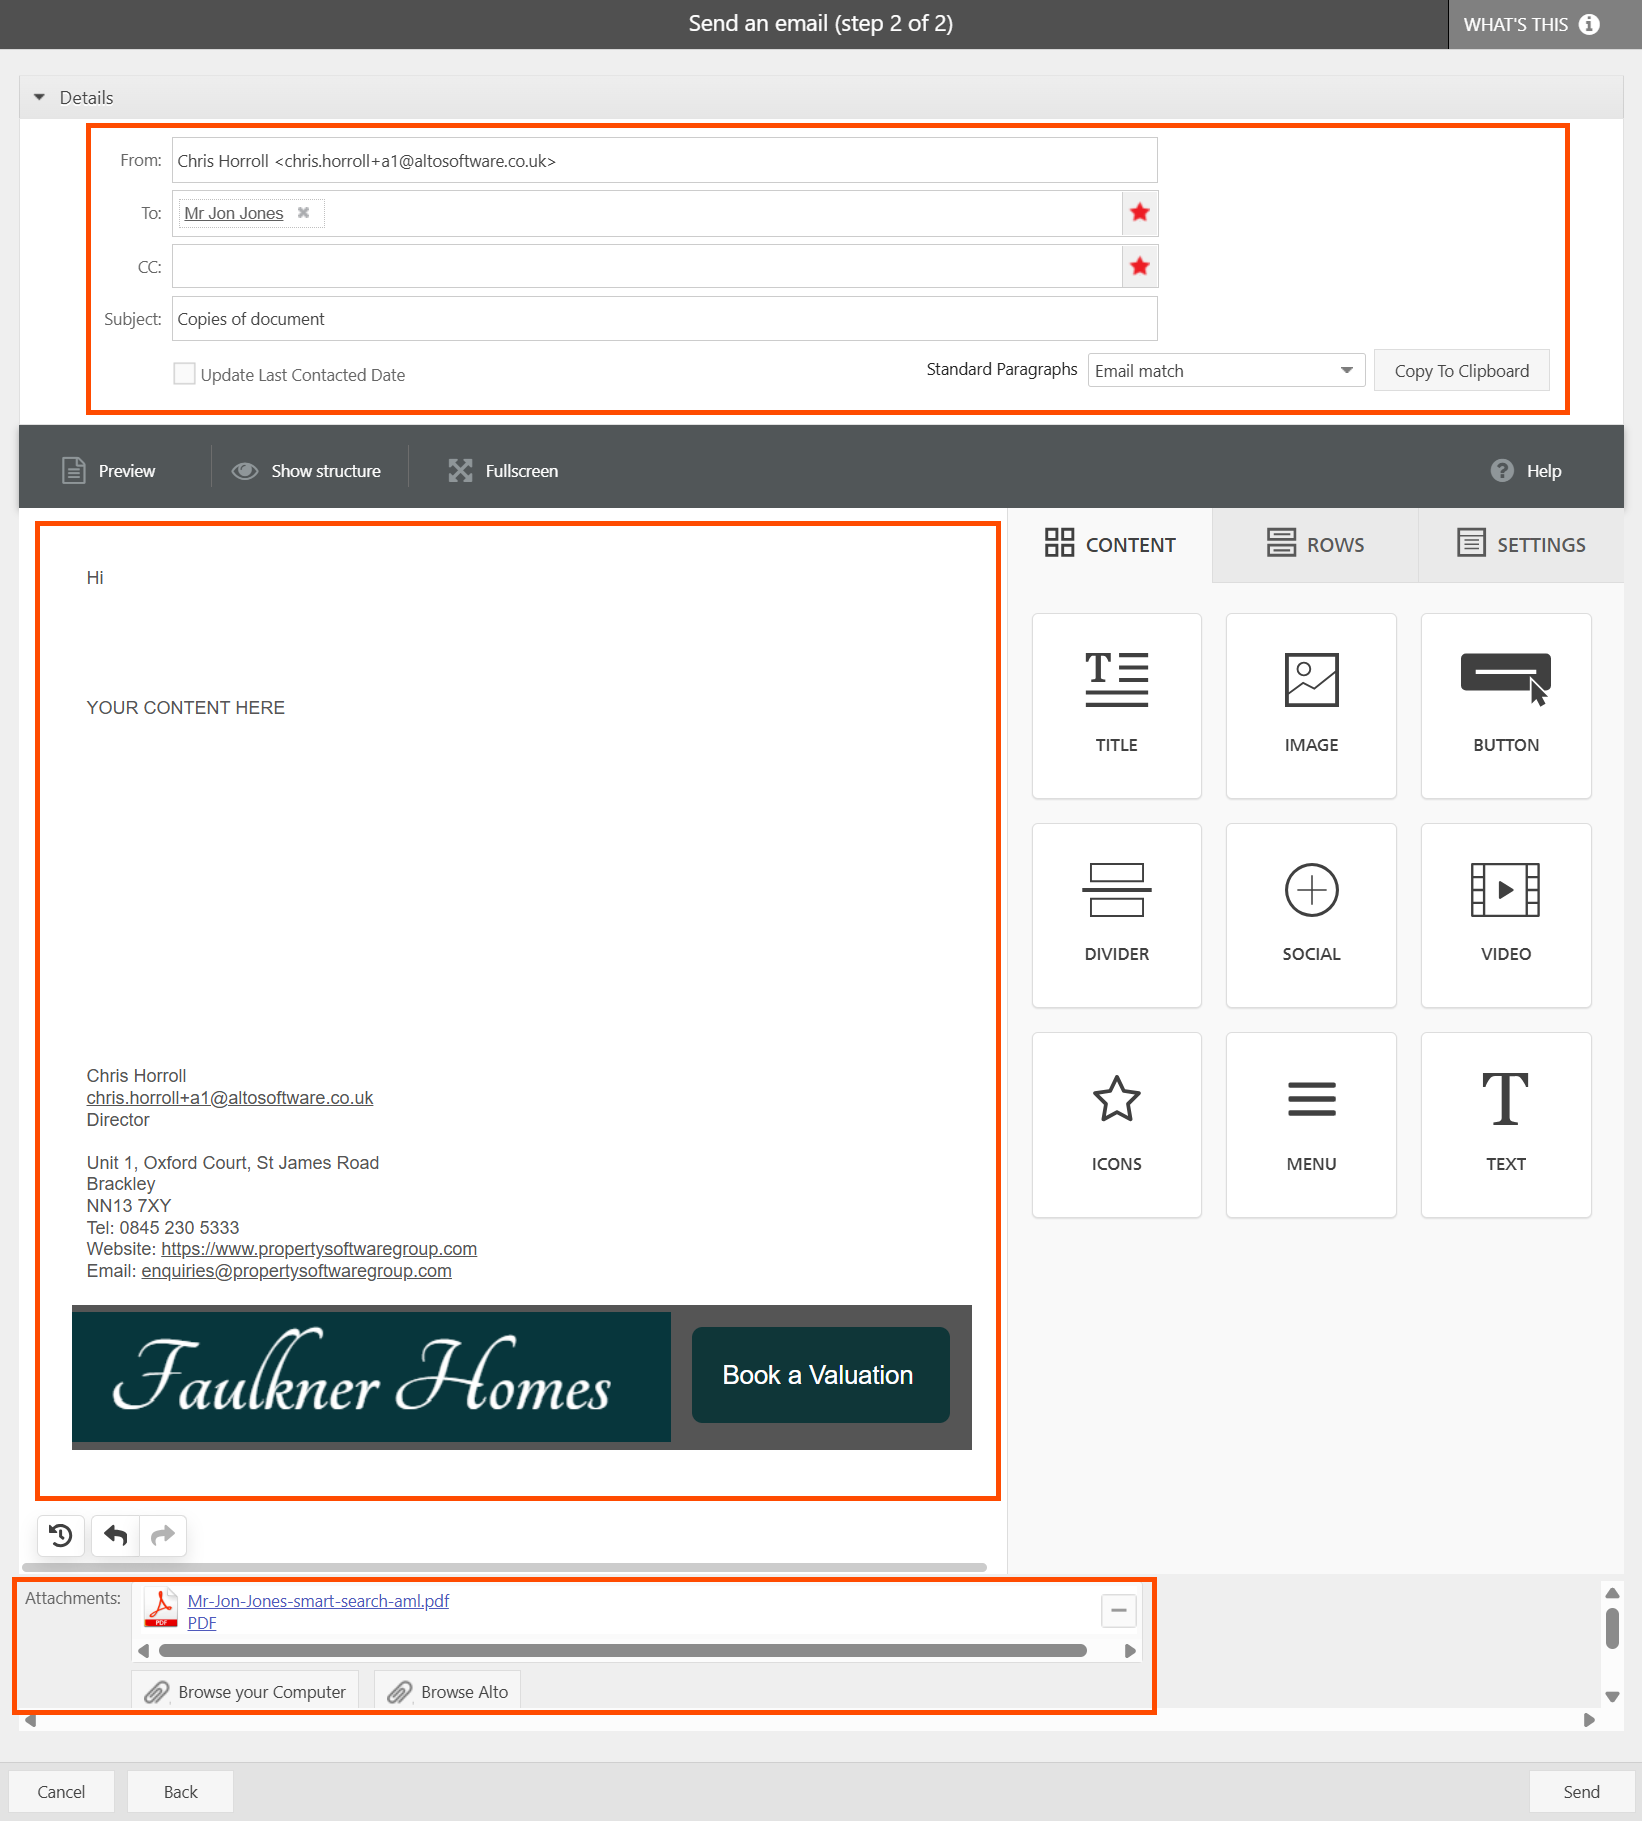Open the email Preview

109,471
